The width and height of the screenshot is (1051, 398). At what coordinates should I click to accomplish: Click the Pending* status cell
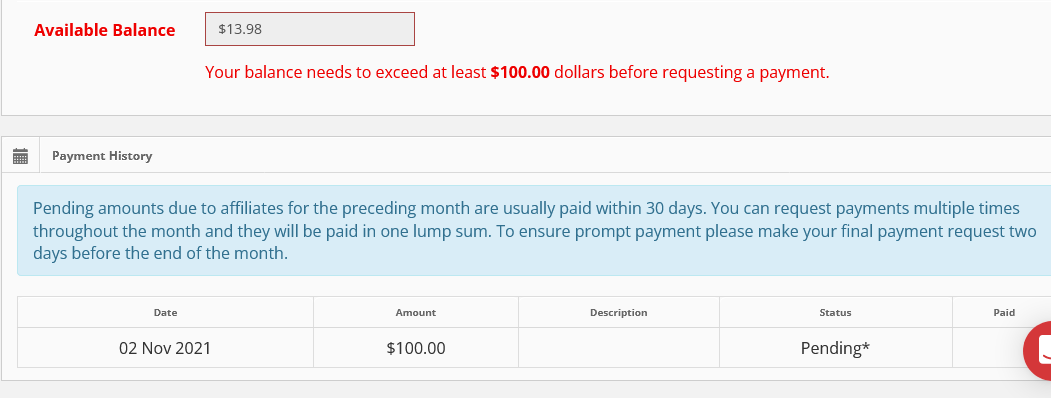click(835, 348)
